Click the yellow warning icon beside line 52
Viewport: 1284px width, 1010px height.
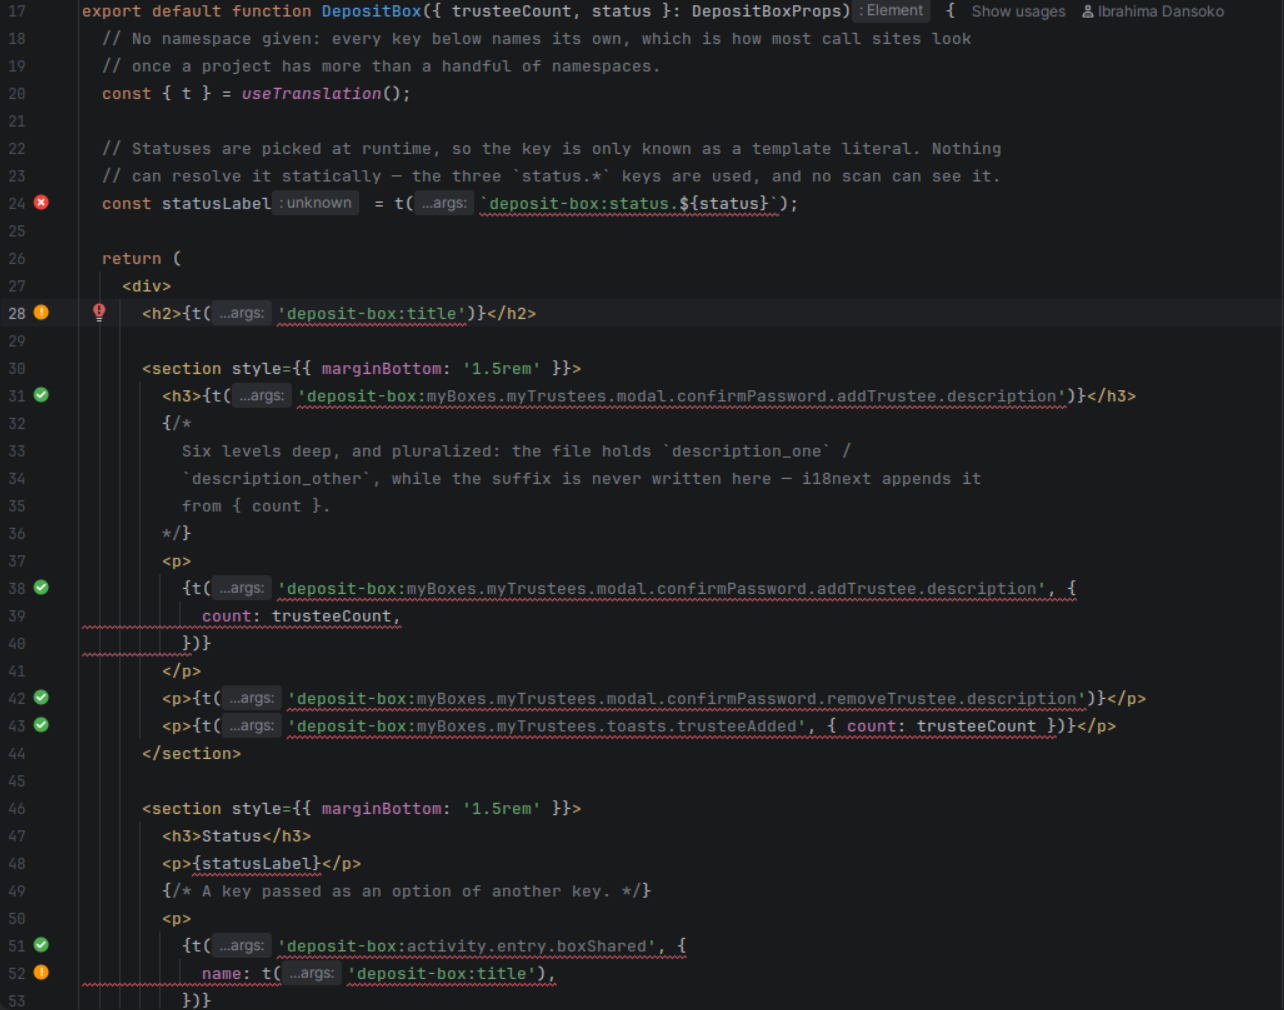click(41, 972)
